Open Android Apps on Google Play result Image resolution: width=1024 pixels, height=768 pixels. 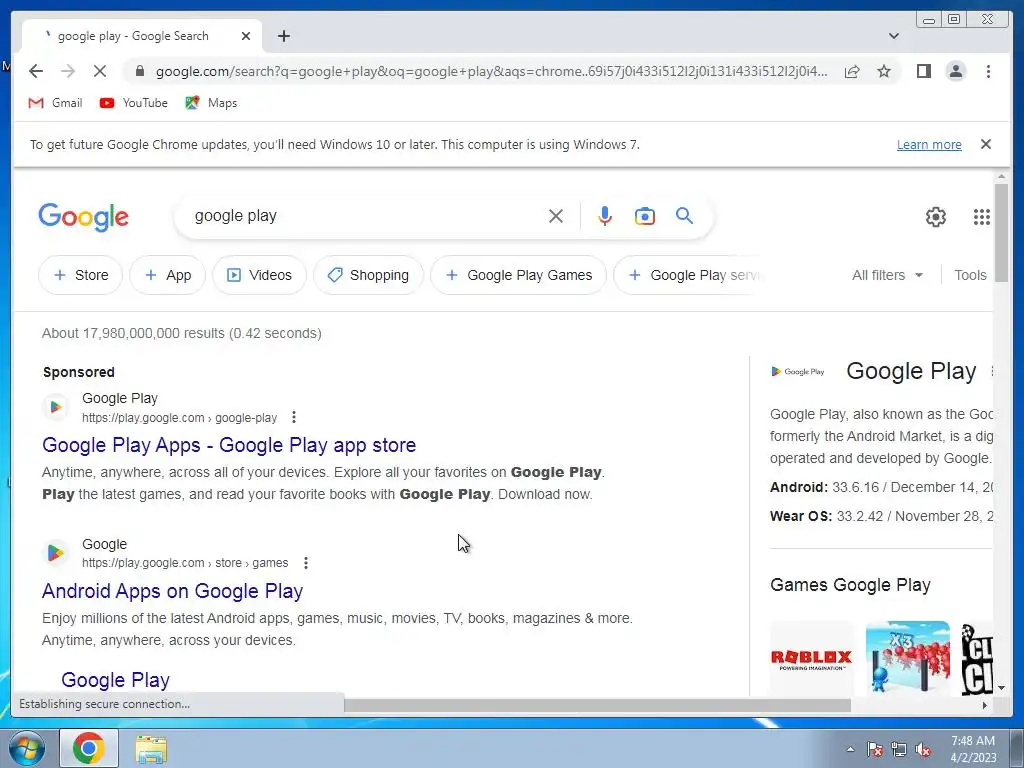(172, 591)
